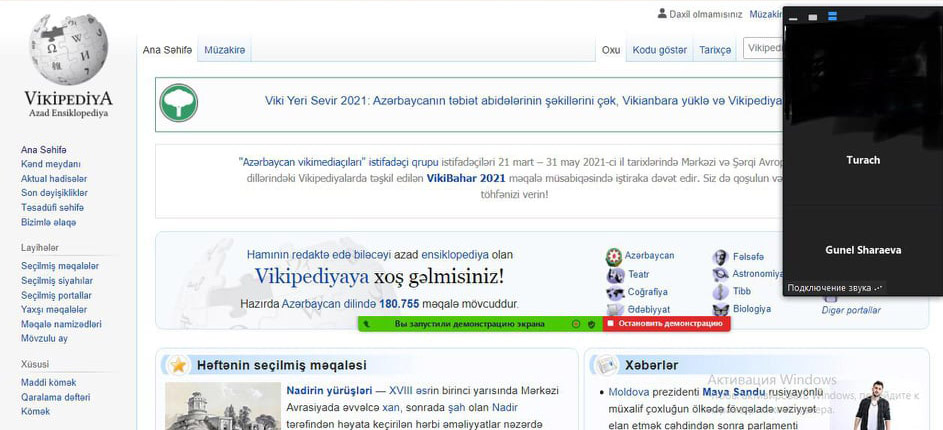The image size is (943, 430).
Task: Open Aktual hadisələr sidebar link
Action: tap(54, 179)
